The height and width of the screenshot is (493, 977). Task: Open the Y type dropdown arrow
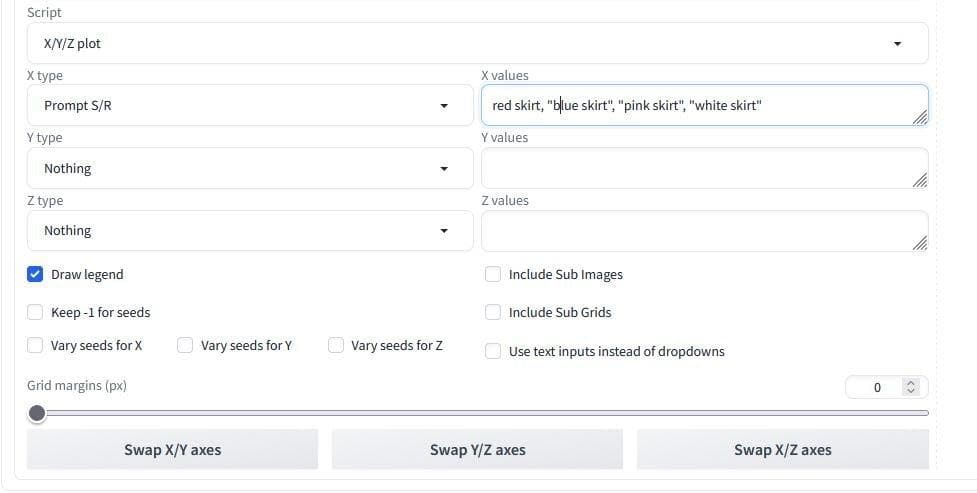[444, 168]
